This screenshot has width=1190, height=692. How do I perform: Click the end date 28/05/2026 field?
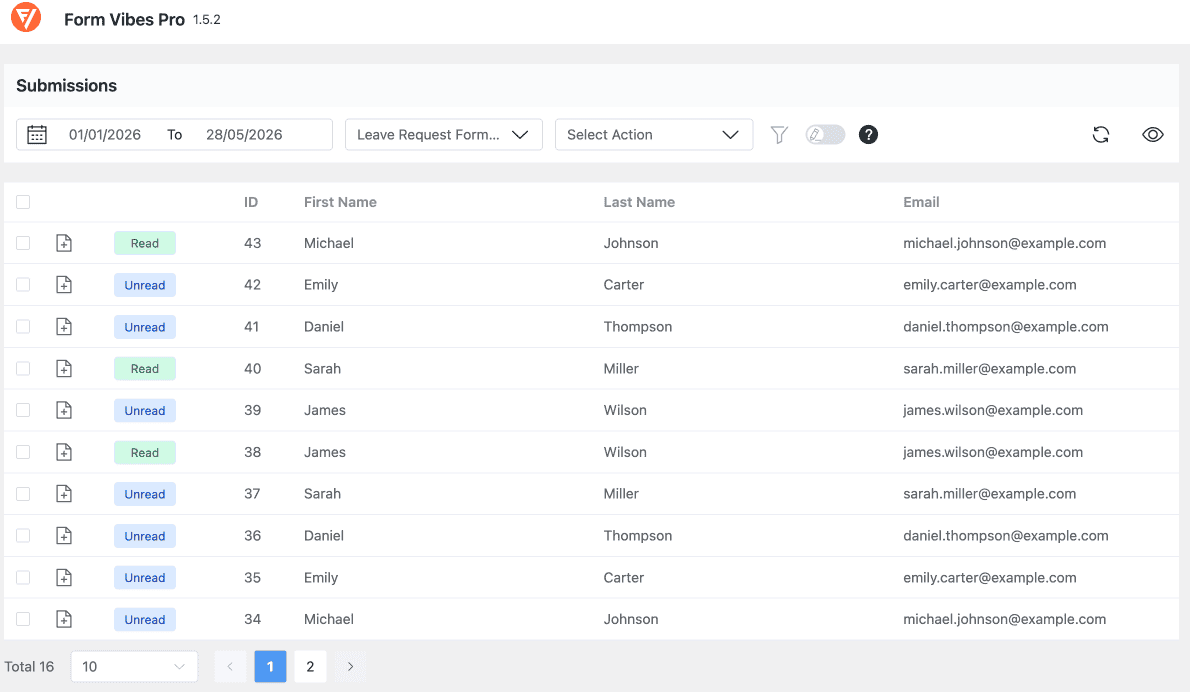coord(244,135)
